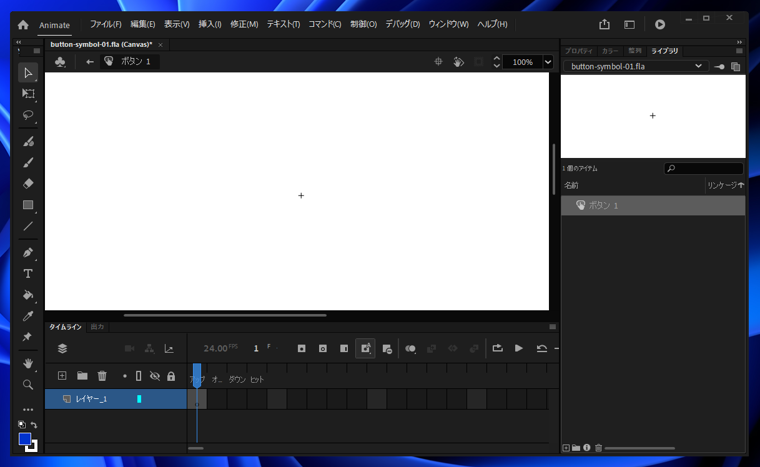Select the Free Transform tool
Image resolution: width=760 pixels, height=467 pixels.
[x=28, y=94]
